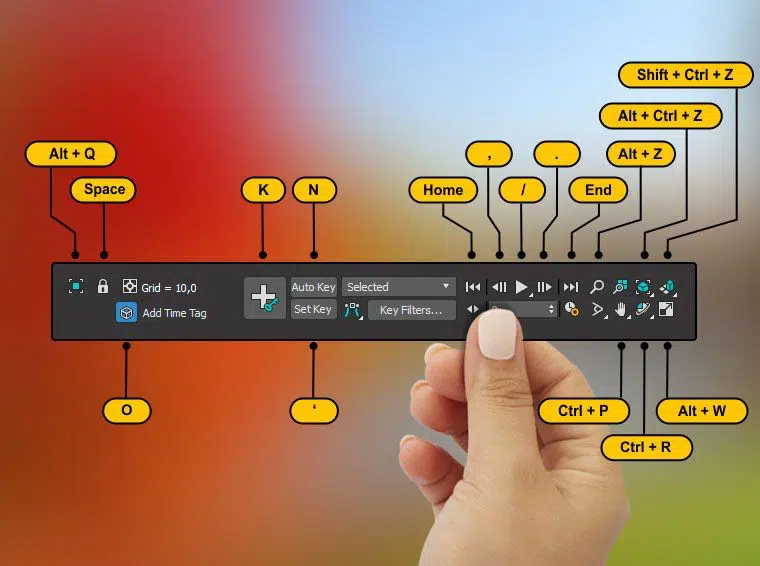The width and height of the screenshot is (760, 566).
Task: Open the Key Filters dialog
Action: tap(411, 310)
